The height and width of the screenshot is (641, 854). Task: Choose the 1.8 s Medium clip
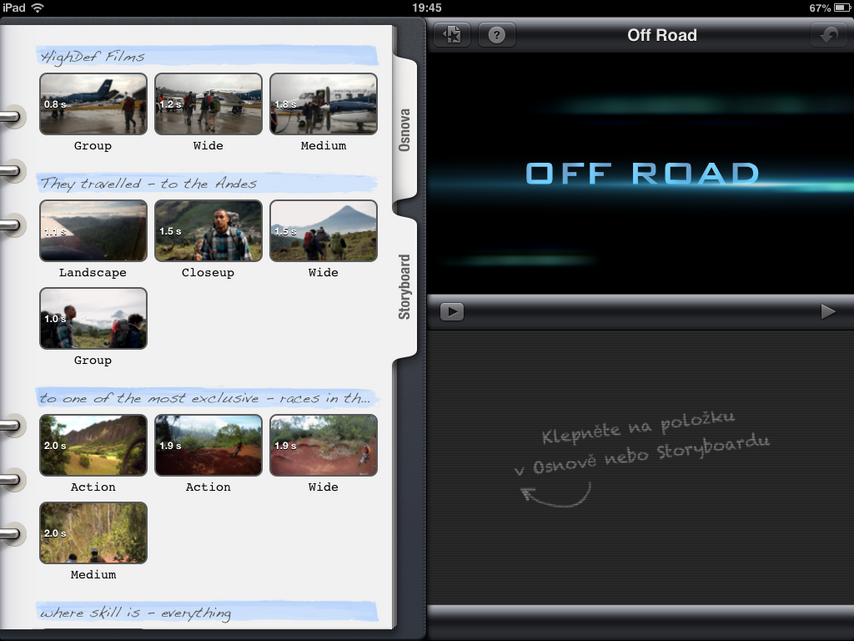pyautogui.click(x=323, y=104)
